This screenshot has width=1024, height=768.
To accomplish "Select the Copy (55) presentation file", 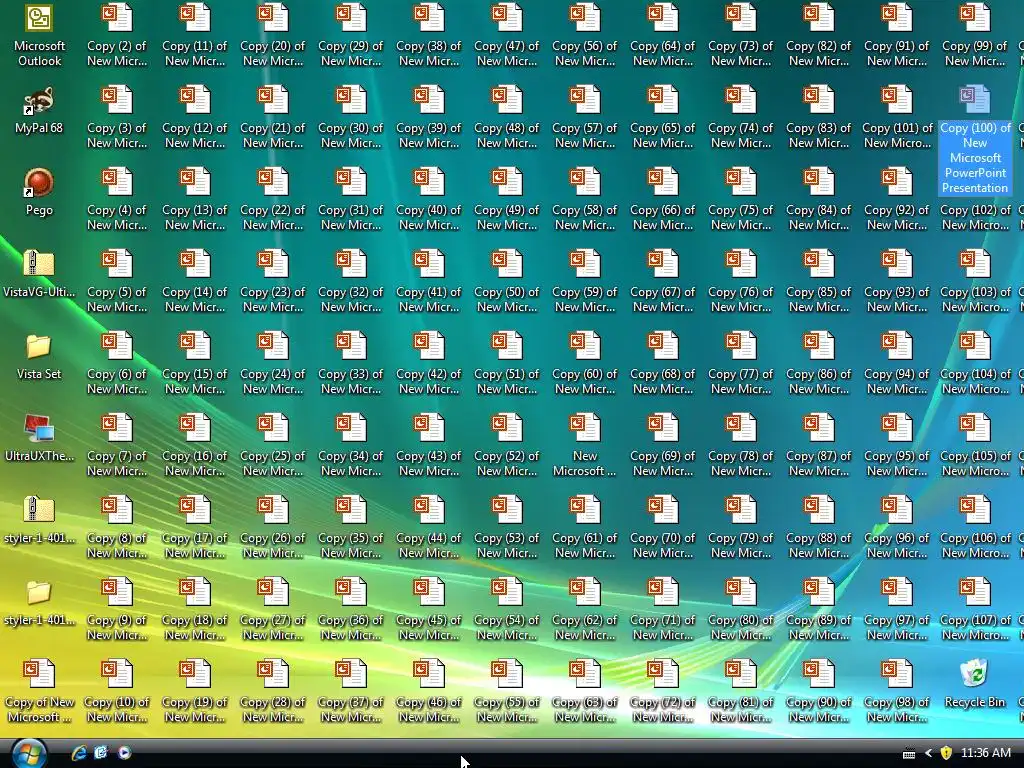I will click(507, 692).
